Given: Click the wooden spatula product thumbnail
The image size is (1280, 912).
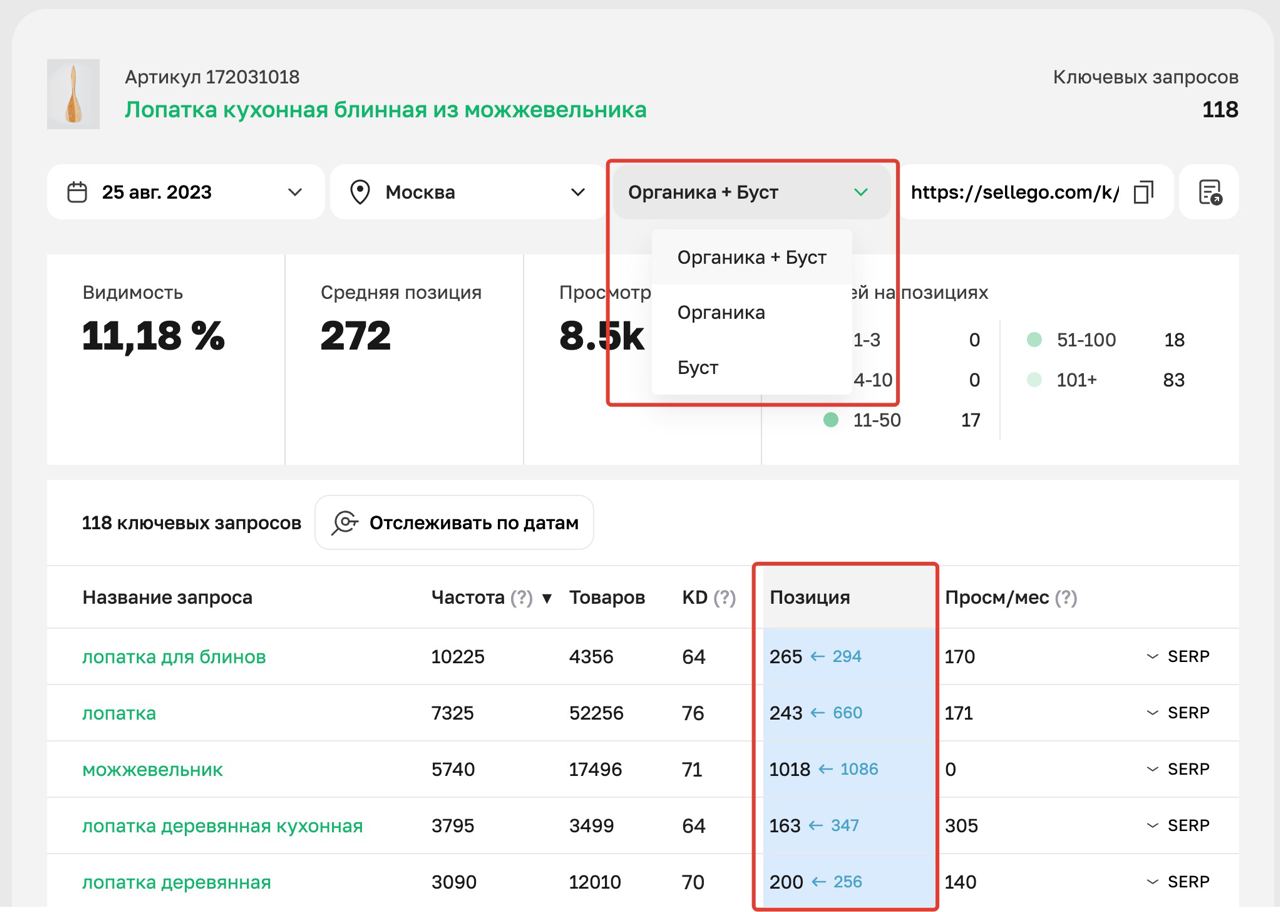Looking at the screenshot, I should 72,94.
